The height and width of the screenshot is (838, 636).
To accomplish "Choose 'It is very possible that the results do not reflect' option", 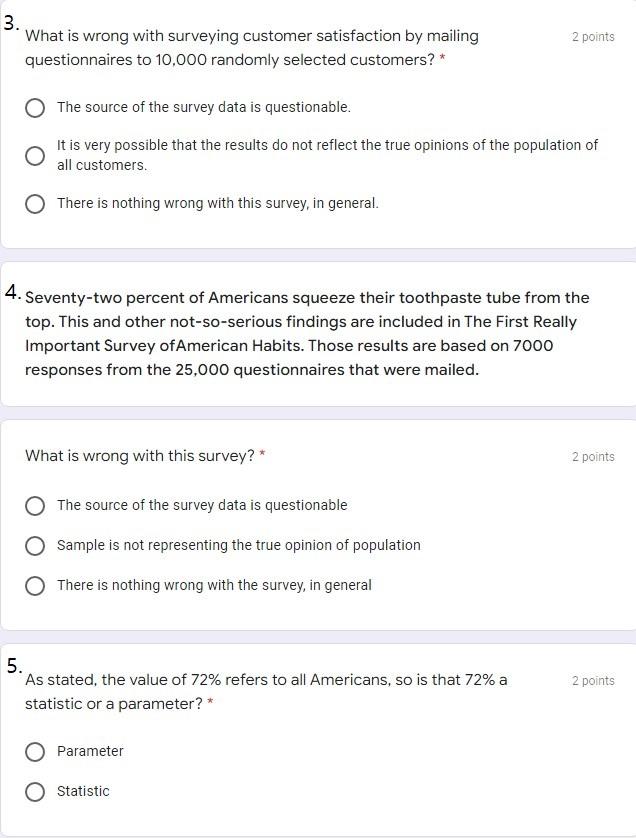I will (35, 156).
